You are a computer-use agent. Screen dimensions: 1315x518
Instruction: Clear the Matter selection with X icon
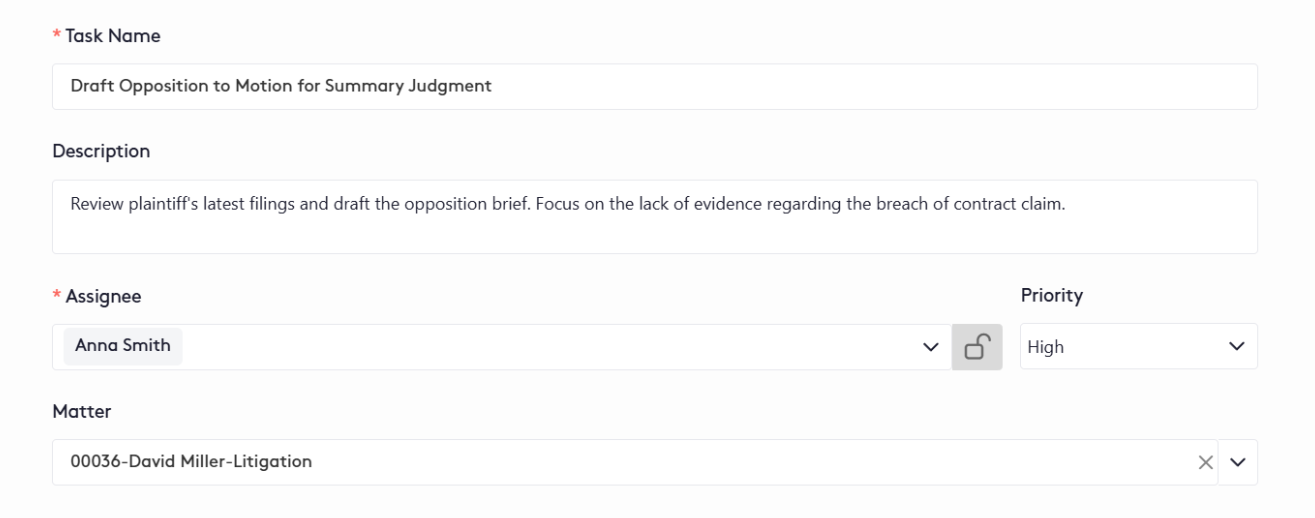[x=1205, y=462]
